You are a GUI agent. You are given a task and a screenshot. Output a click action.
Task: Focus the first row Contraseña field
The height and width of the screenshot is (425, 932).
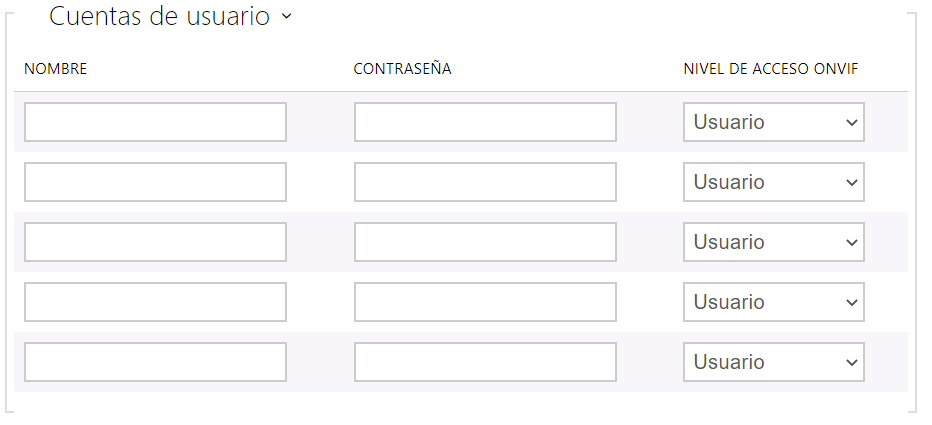click(x=485, y=122)
